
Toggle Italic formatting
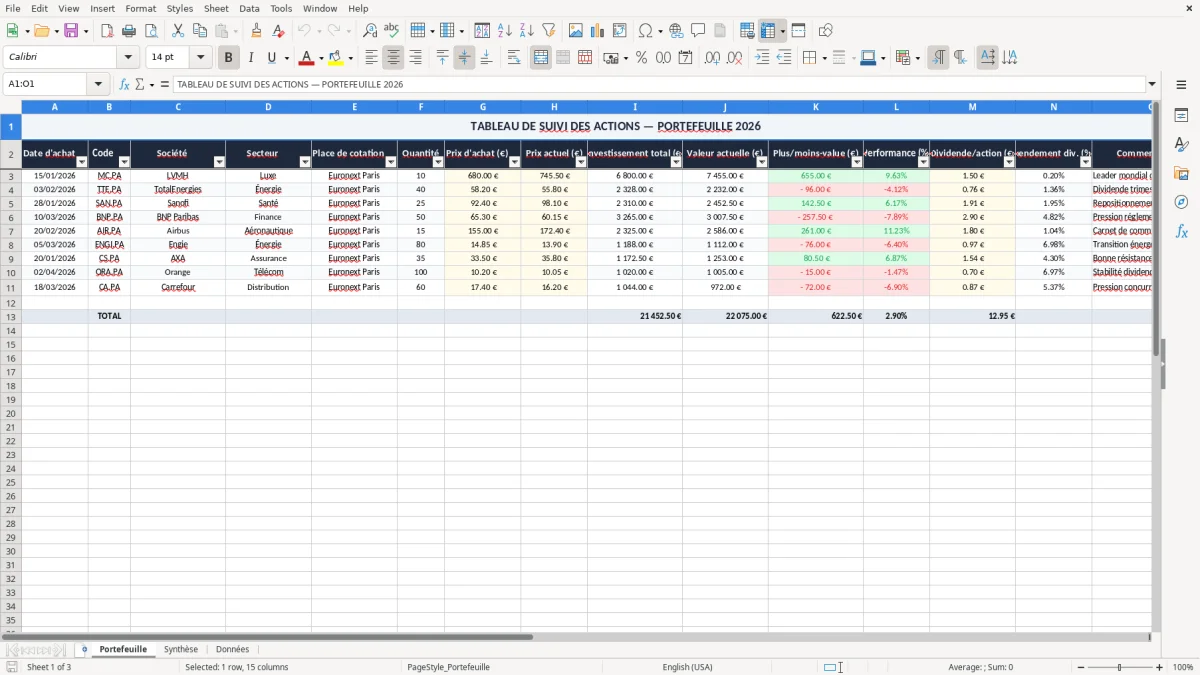tap(251, 58)
